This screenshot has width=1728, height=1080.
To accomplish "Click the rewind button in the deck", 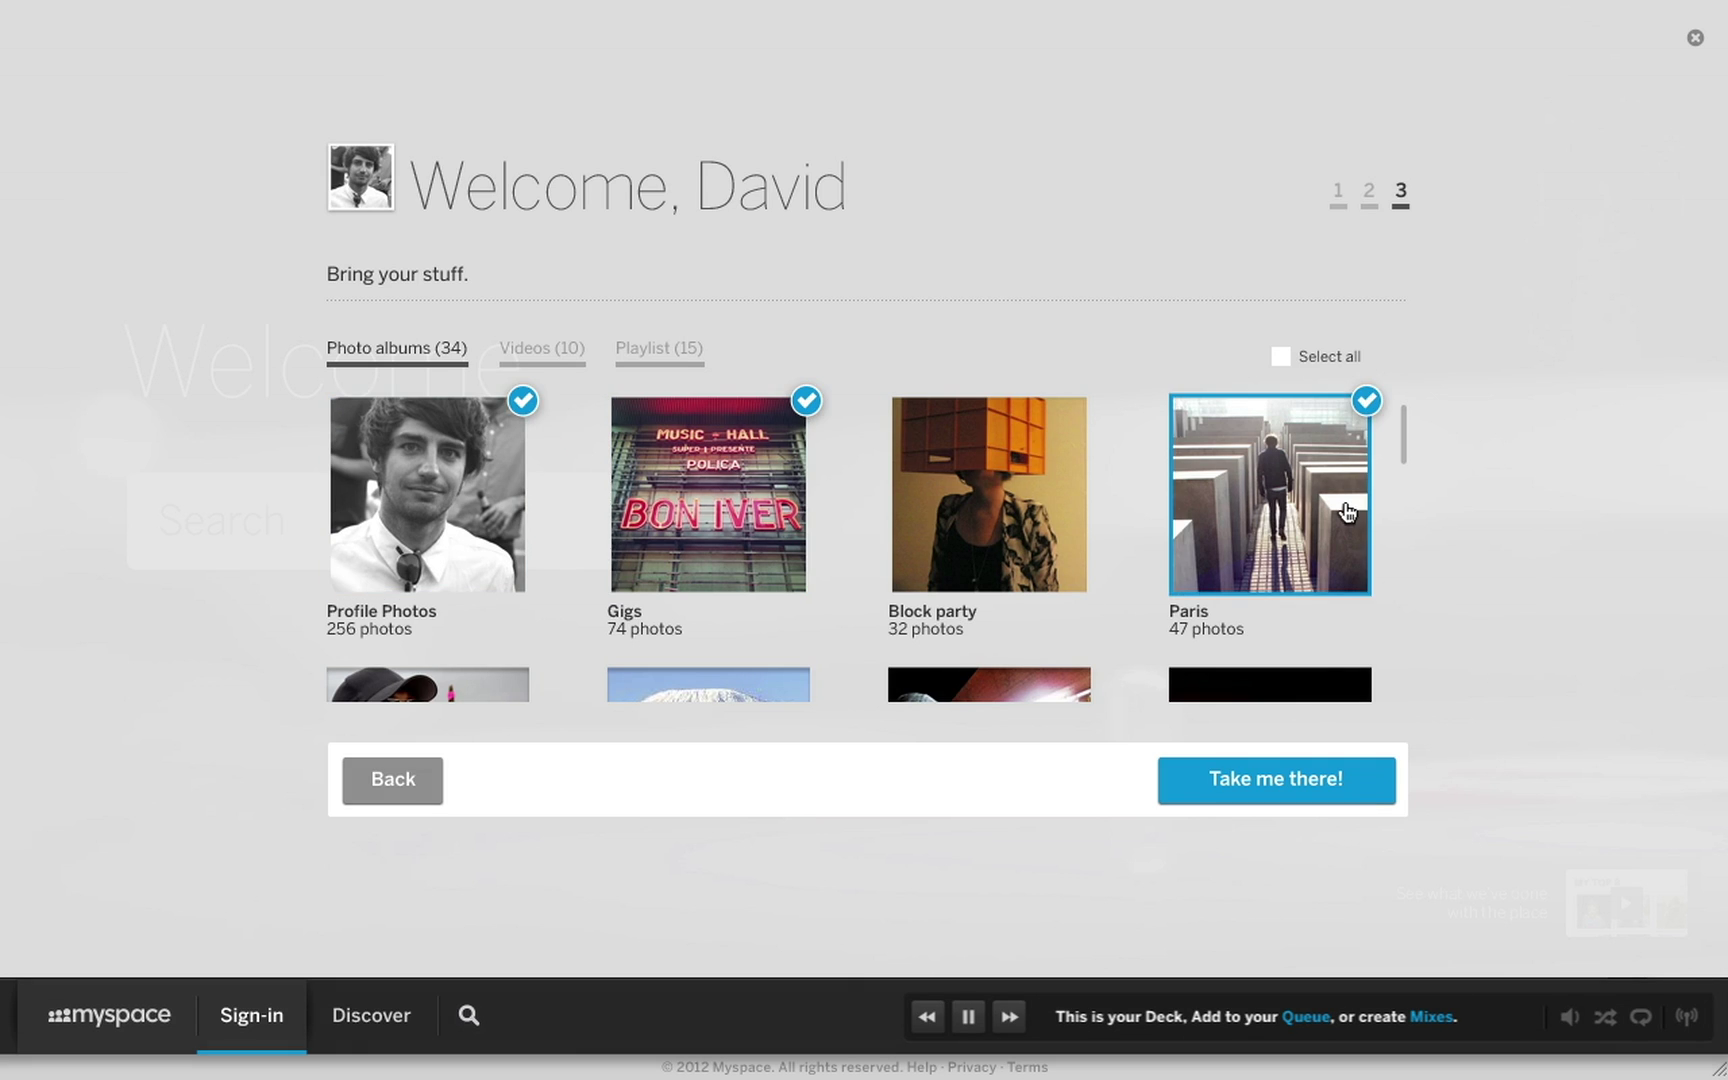I will 927,1017.
